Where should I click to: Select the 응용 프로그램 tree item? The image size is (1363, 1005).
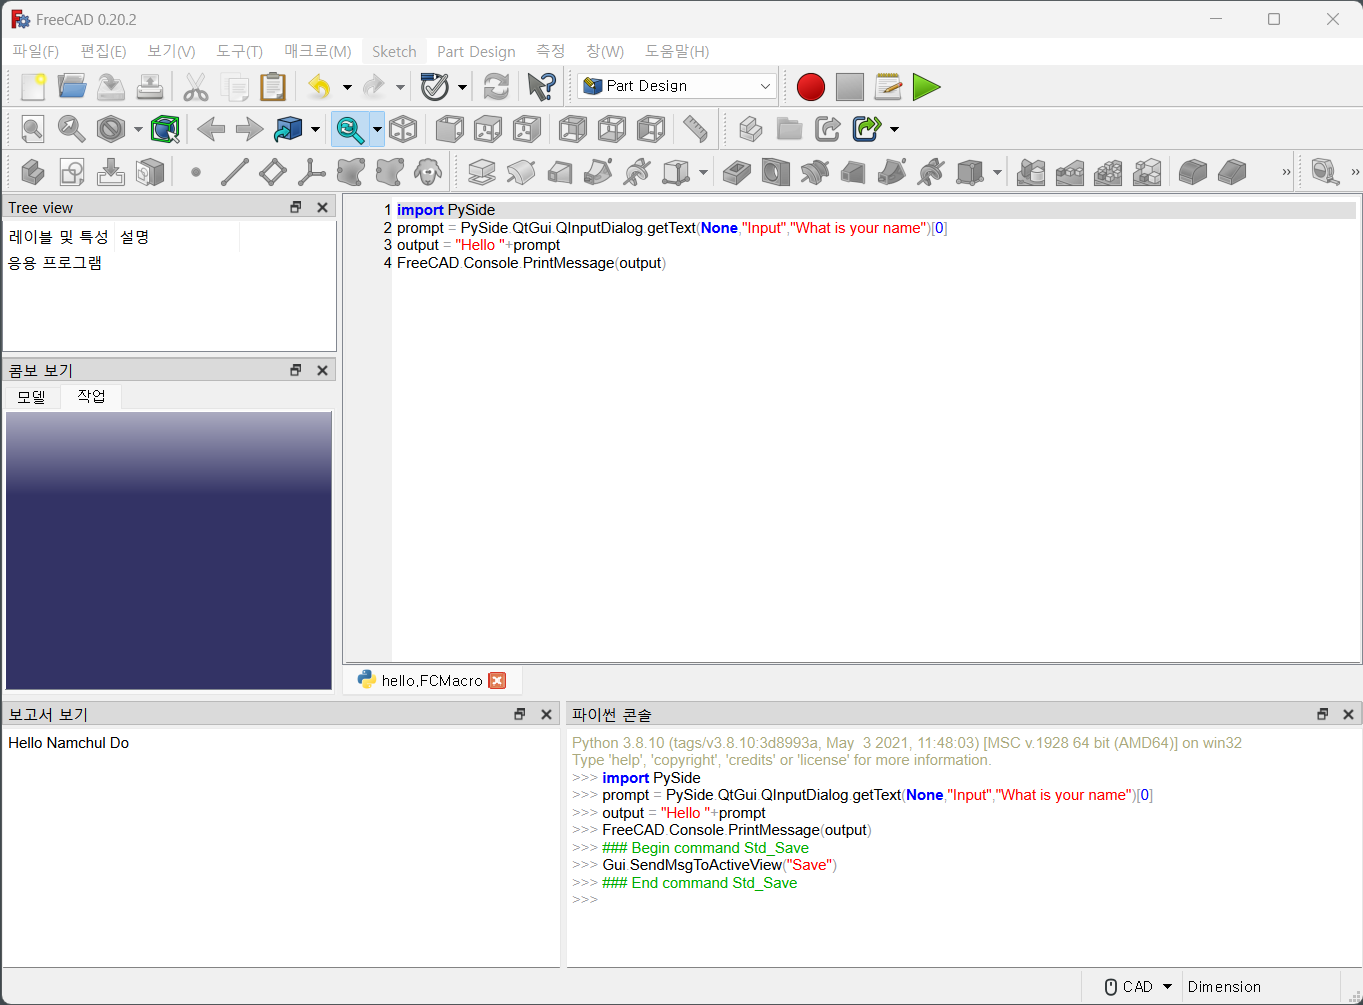point(55,263)
